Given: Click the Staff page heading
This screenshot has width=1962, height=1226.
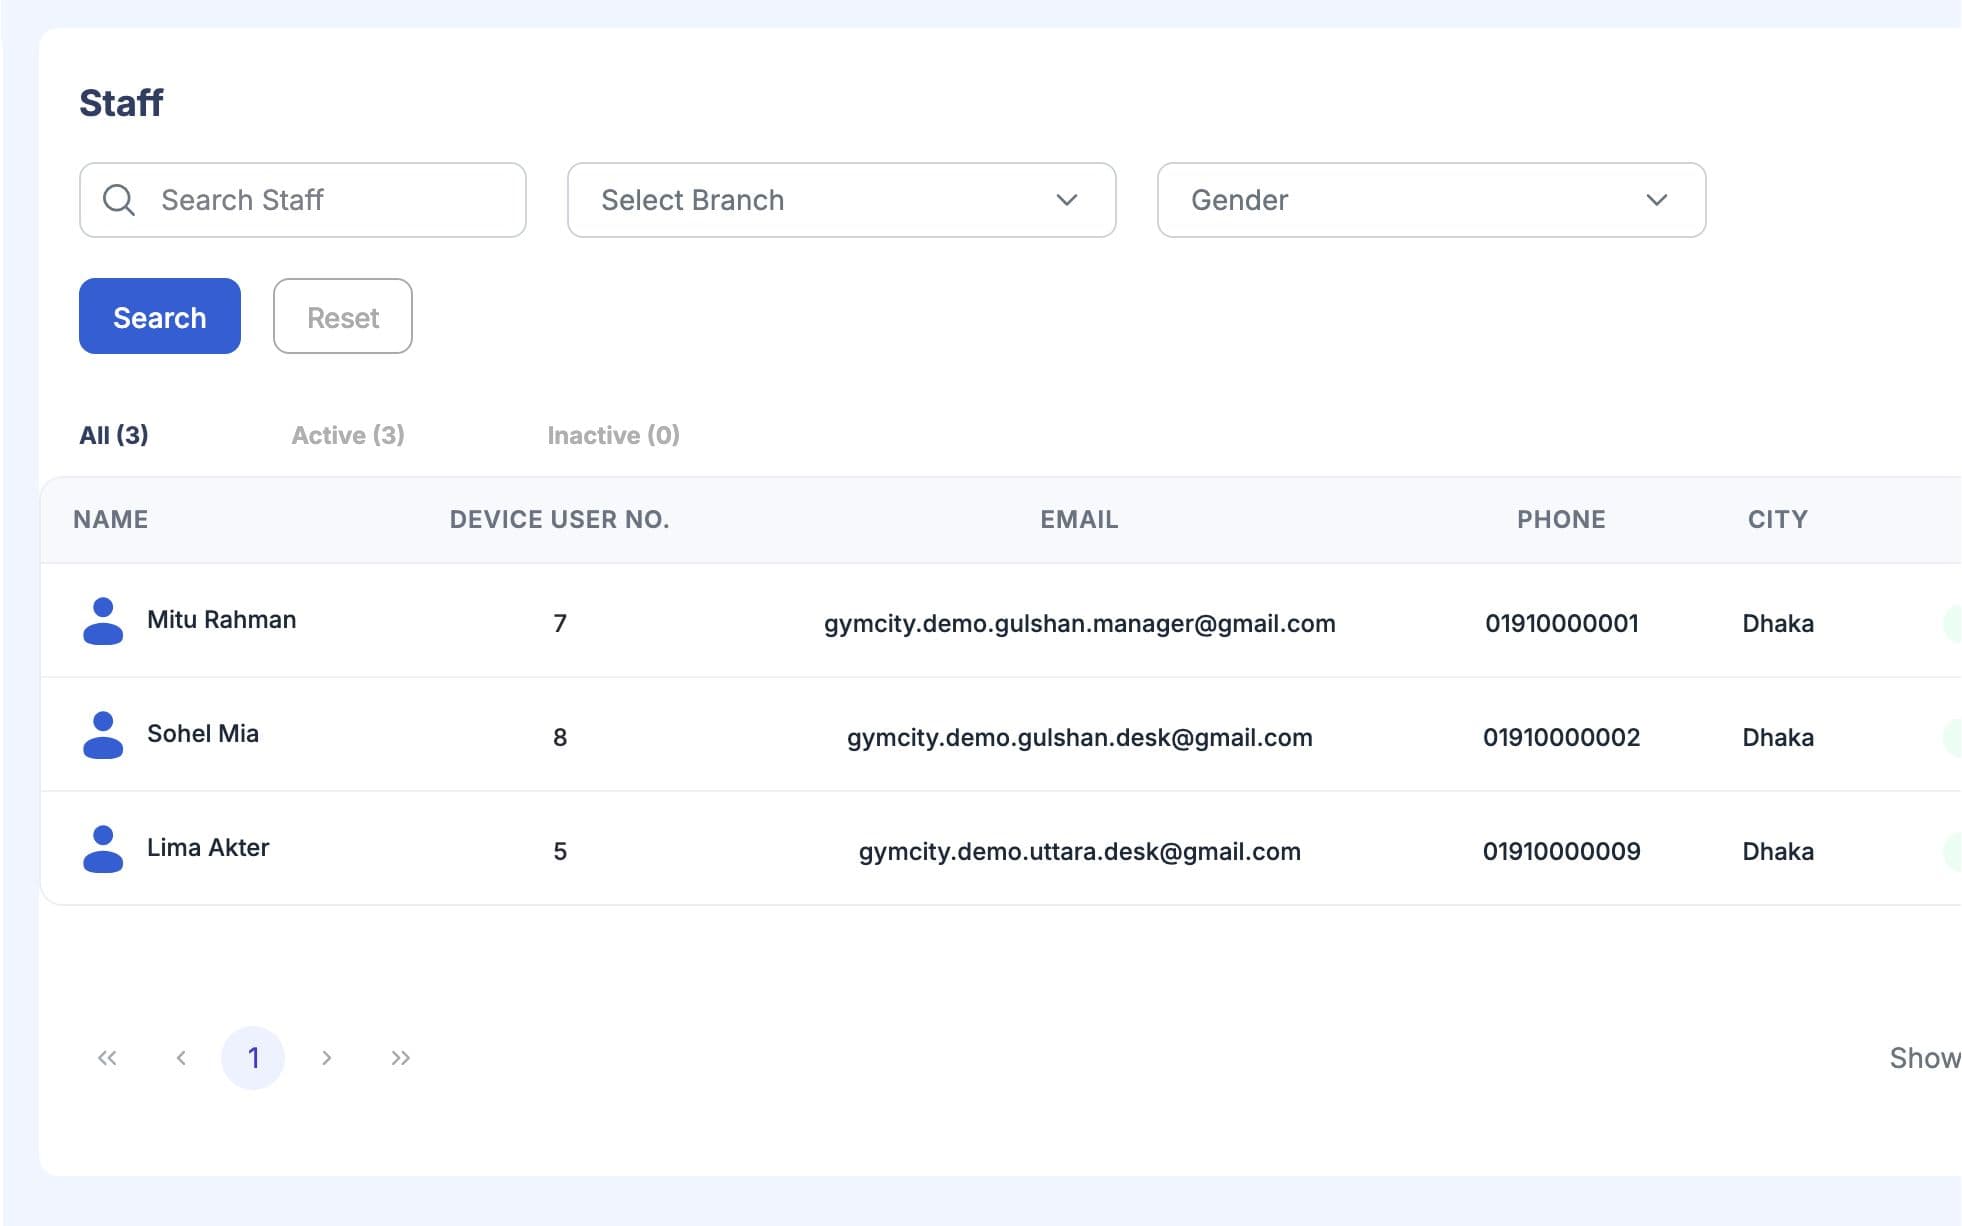Looking at the screenshot, I should point(121,103).
